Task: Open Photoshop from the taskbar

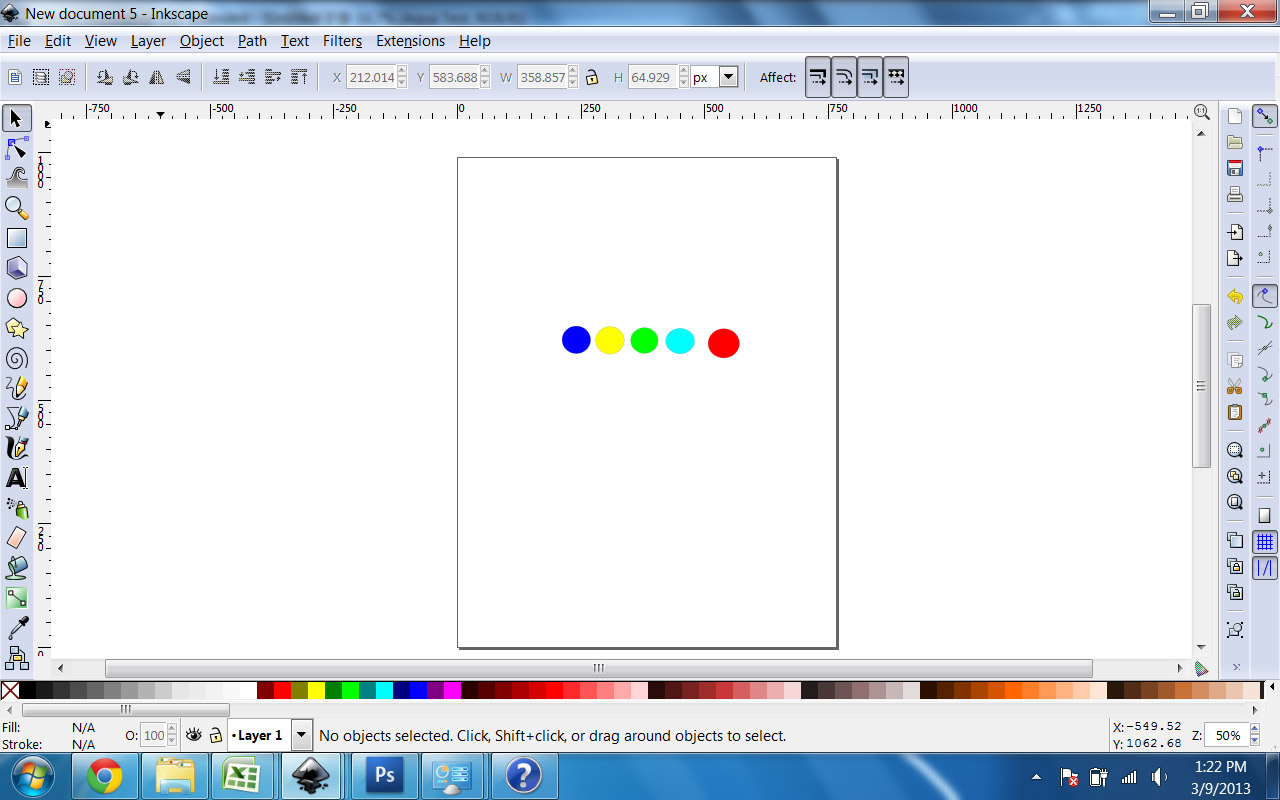Action: pos(384,776)
